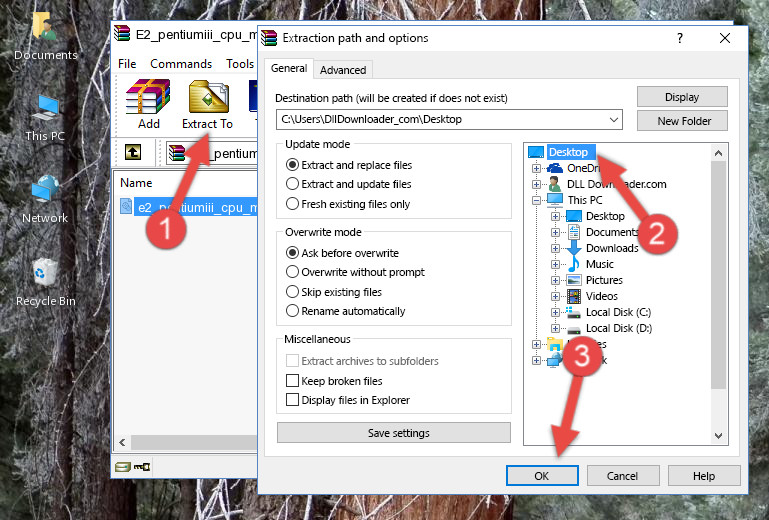Click the New Folder button
This screenshot has height=520, width=769.
[x=682, y=121]
